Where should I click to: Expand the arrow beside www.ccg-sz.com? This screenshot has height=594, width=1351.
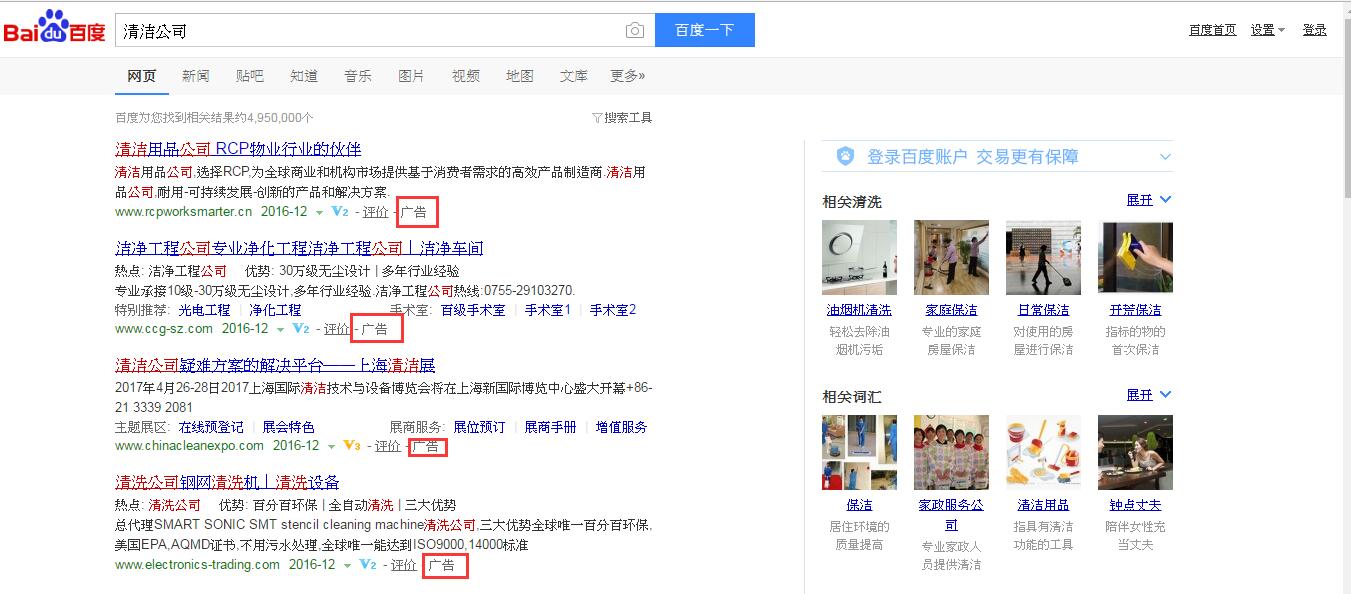tap(281, 329)
